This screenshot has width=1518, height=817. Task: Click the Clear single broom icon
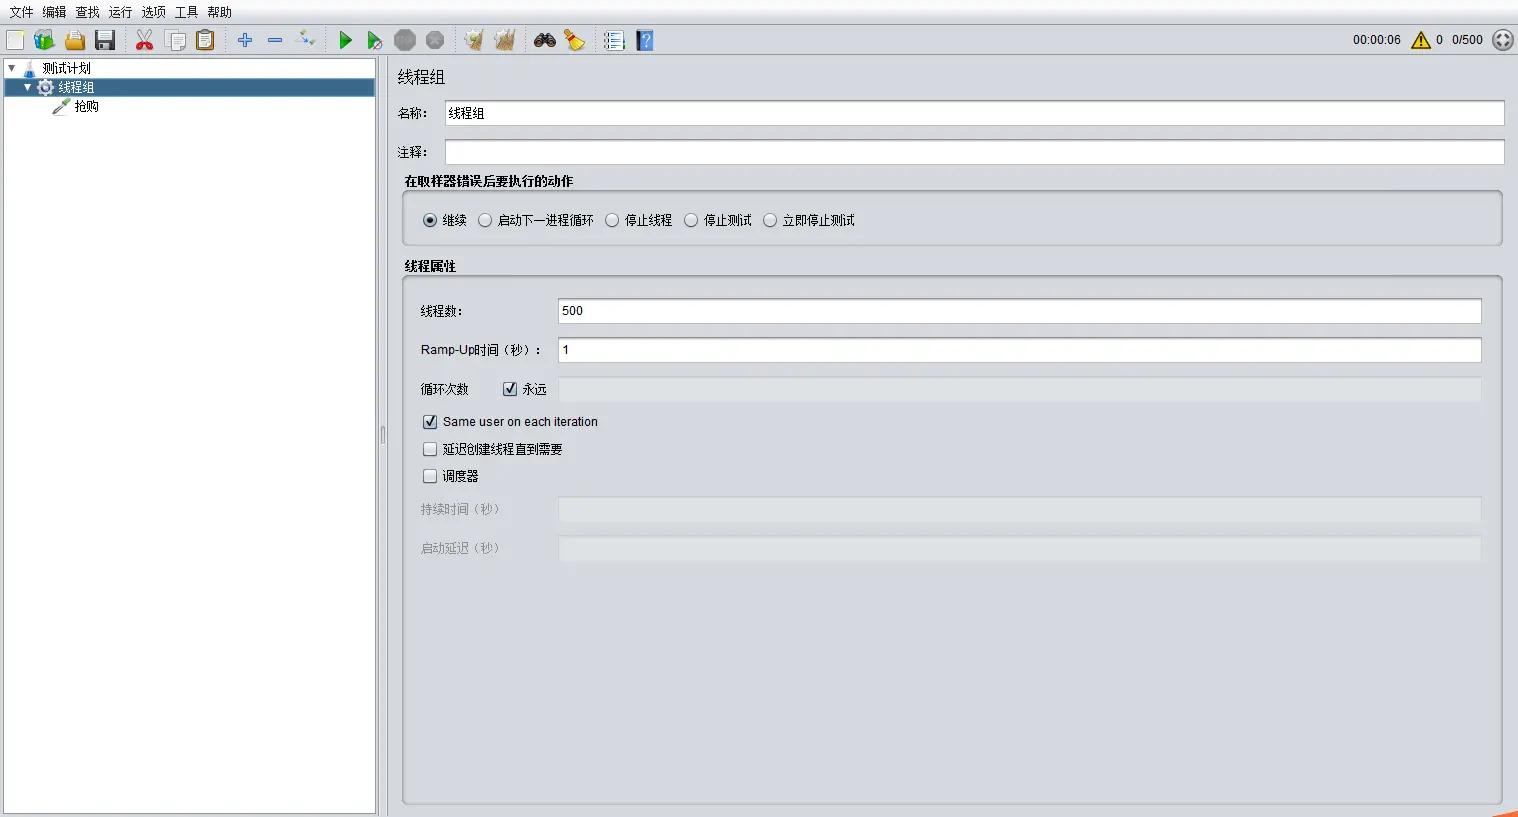click(x=474, y=40)
